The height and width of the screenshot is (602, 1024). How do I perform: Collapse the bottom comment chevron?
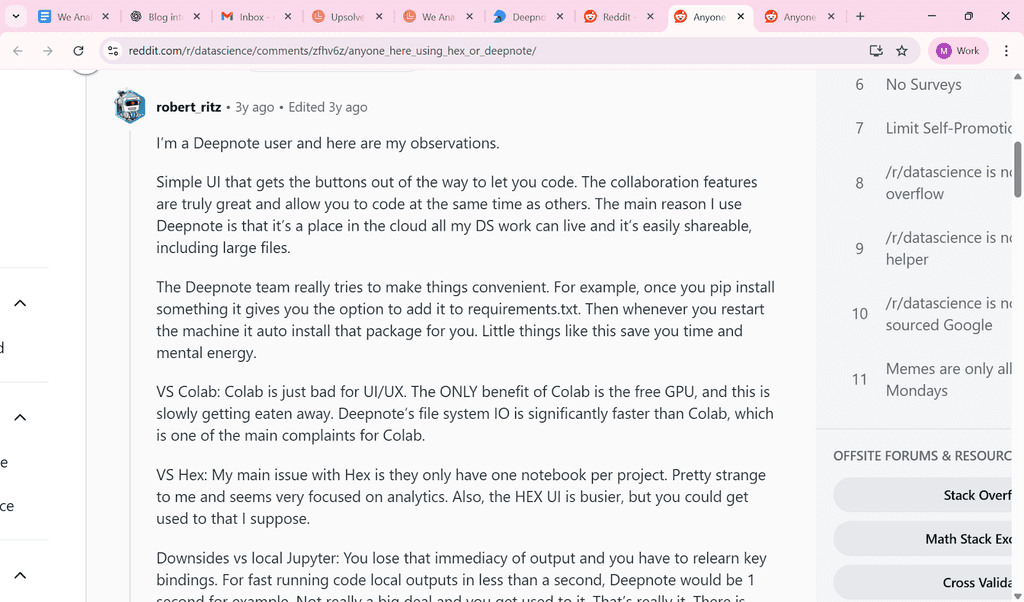click(x=21, y=574)
